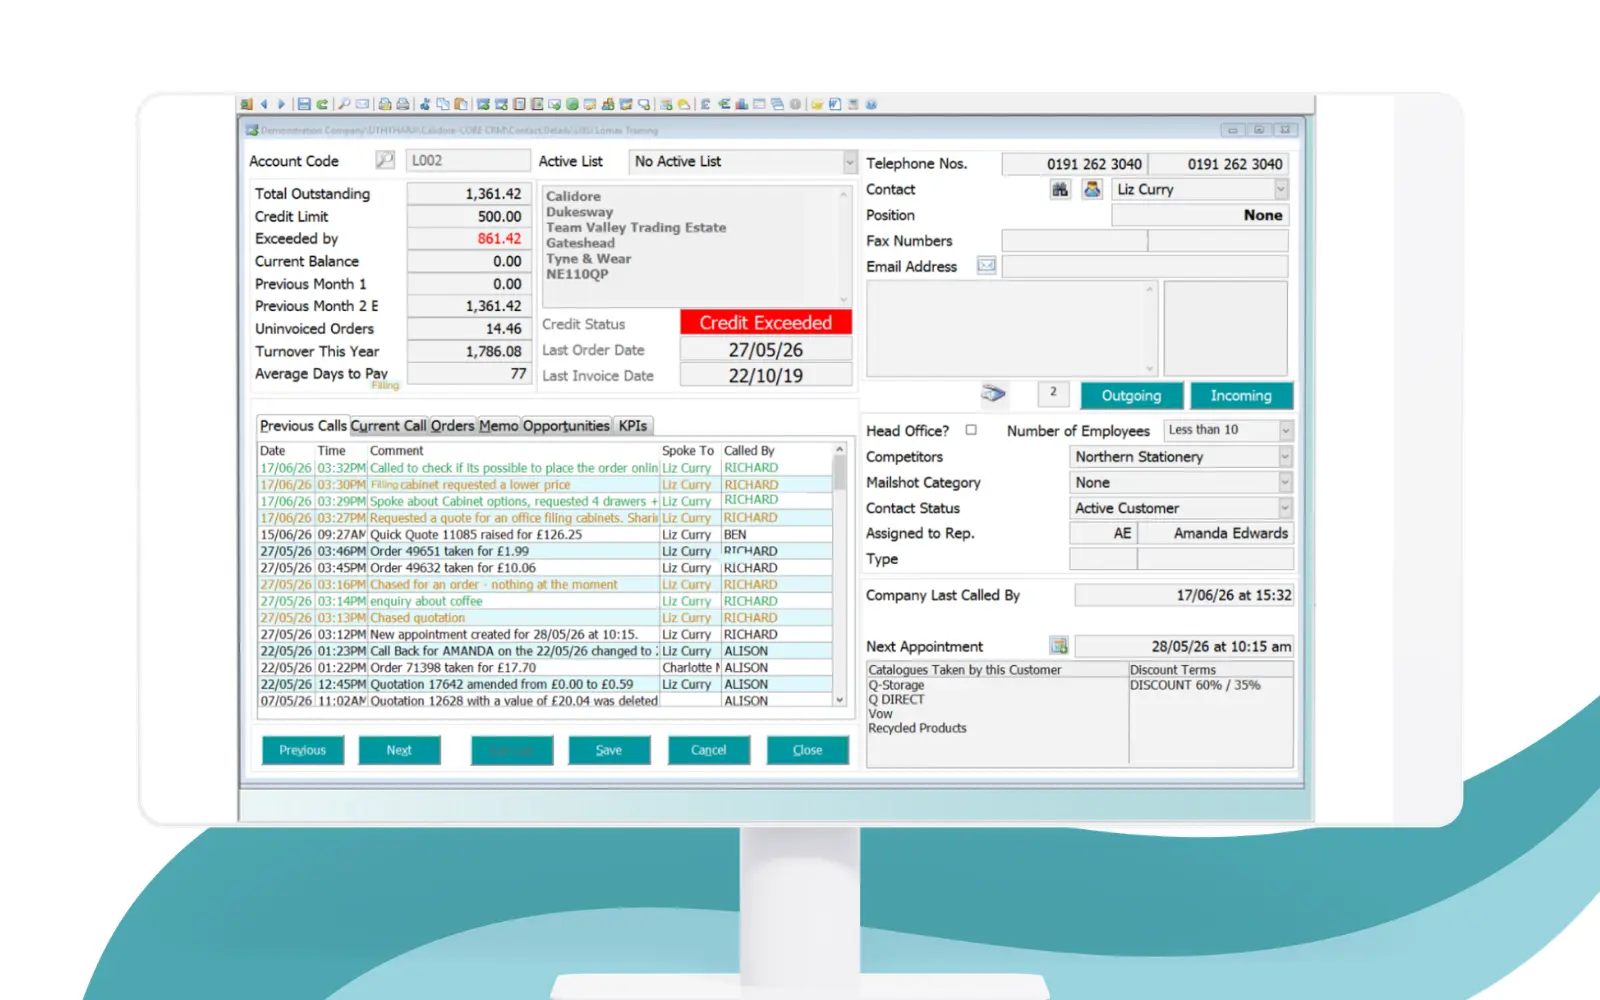Open the Competitors dropdown showing Northern Stationery
The height and width of the screenshot is (1000, 1600).
click(x=1285, y=457)
